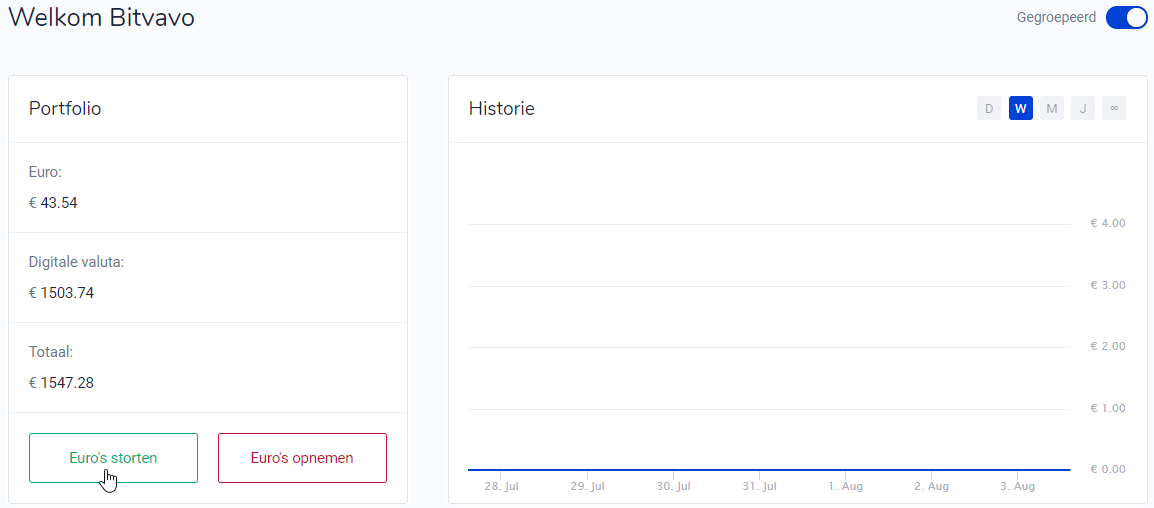Click the Euro balance € 43.54
The width and height of the screenshot is (1154, 508).
coord(53,203)
